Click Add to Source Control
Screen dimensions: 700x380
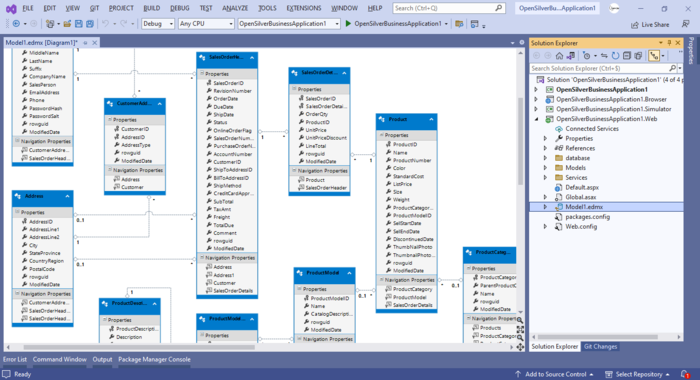(554, 374)
